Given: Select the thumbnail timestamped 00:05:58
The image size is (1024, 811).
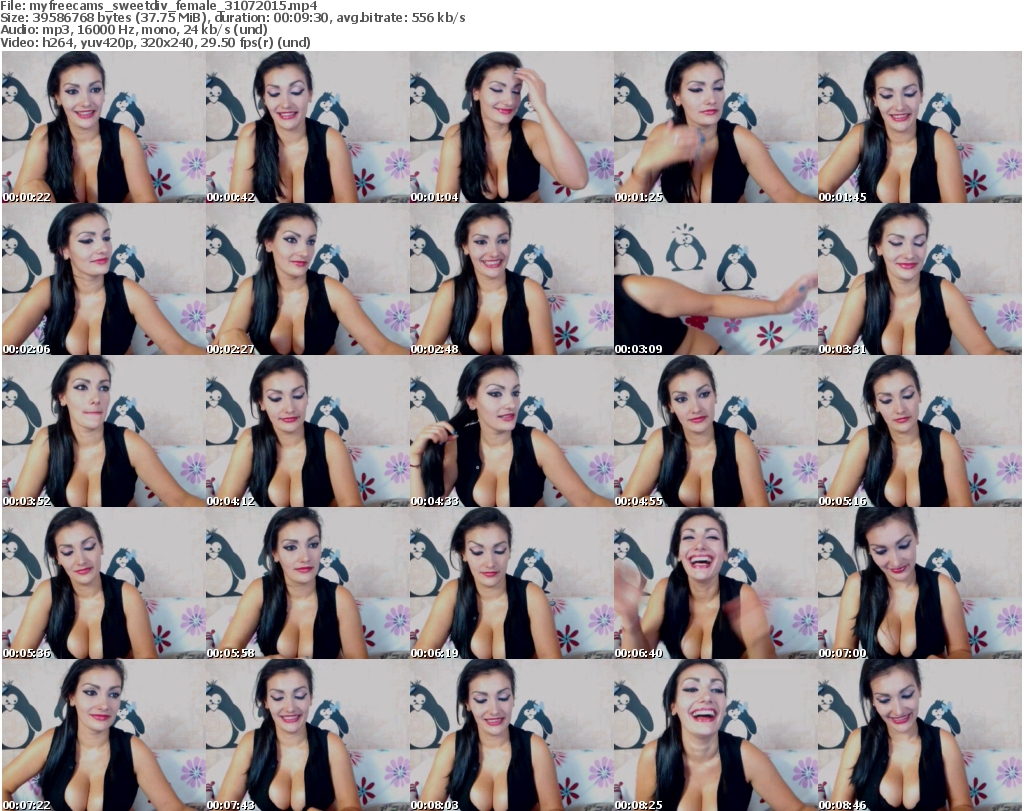Looking at the screenshot, I should [x=308, y=583].
